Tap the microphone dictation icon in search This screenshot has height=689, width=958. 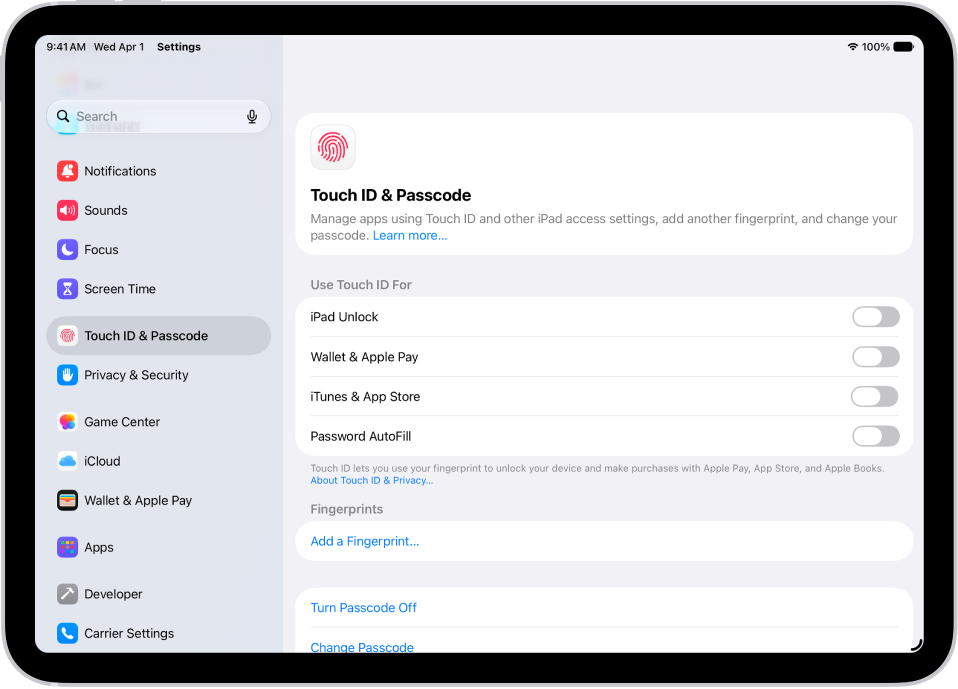[252, 117]
